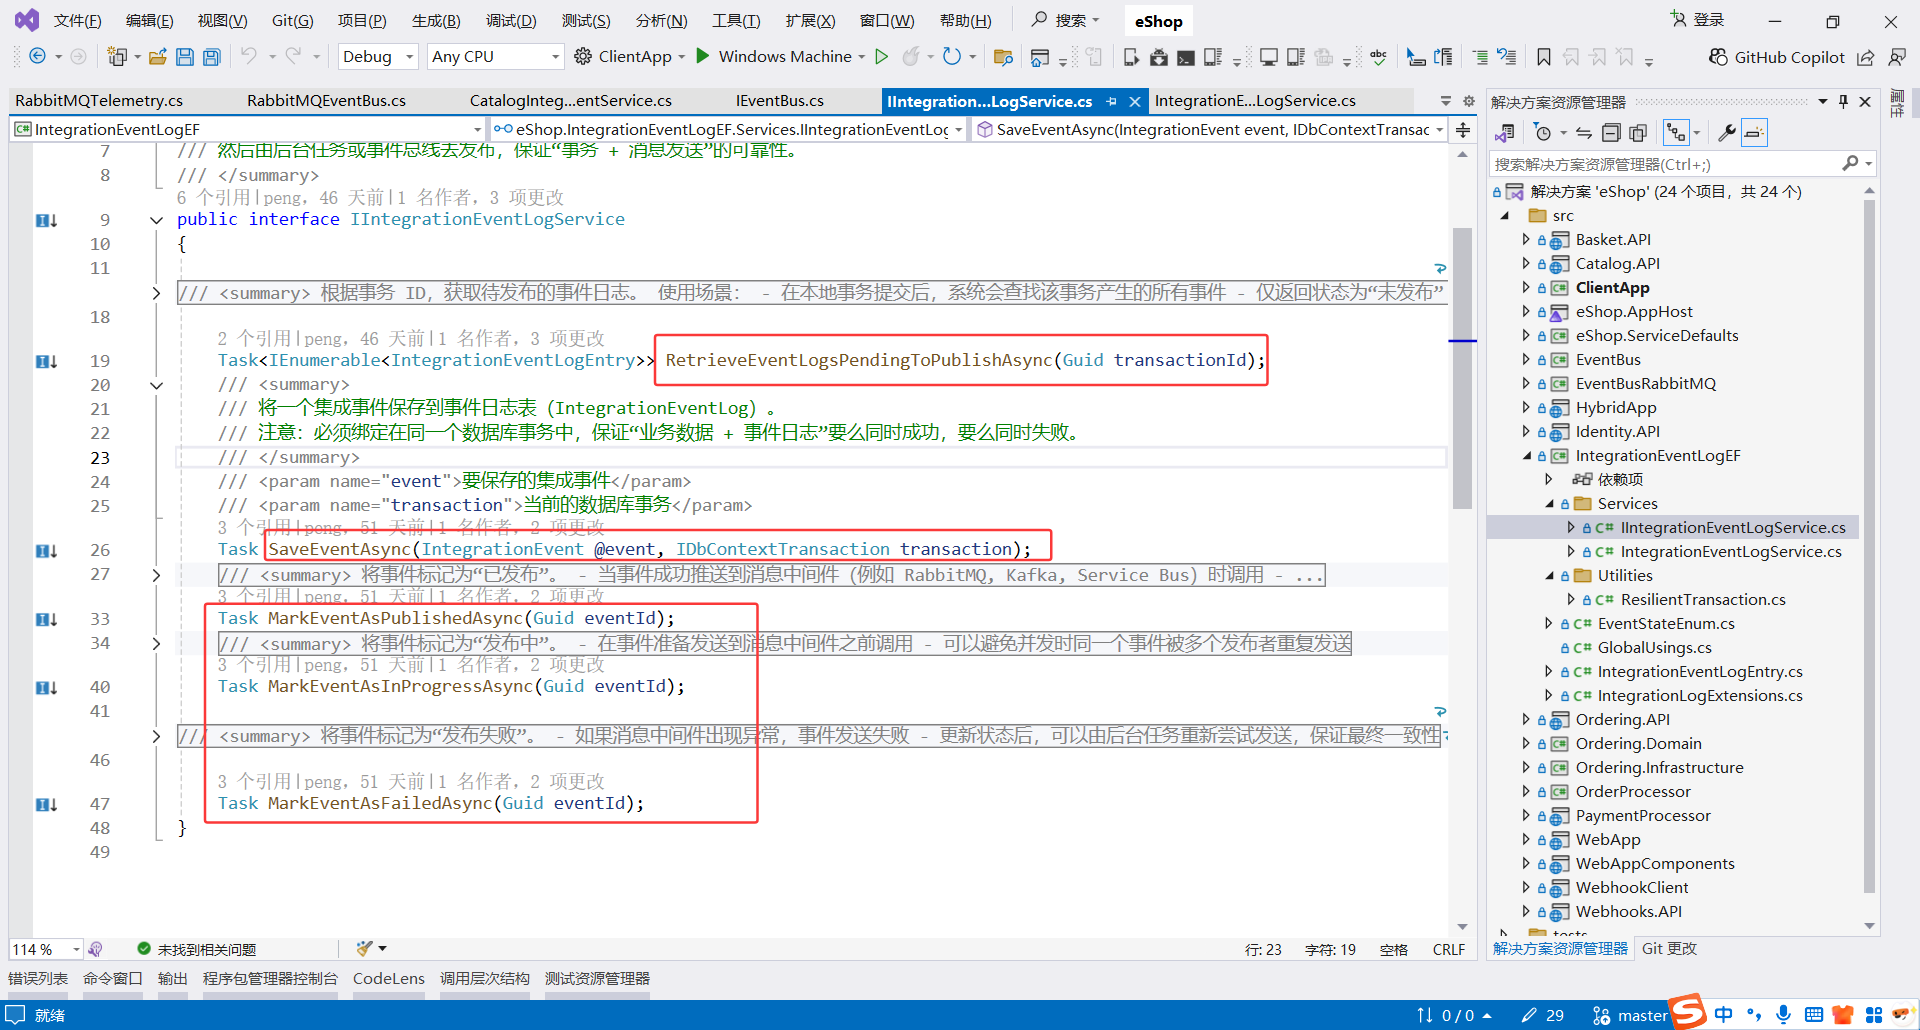Open the 调试(D) menu

click(511, 21)
